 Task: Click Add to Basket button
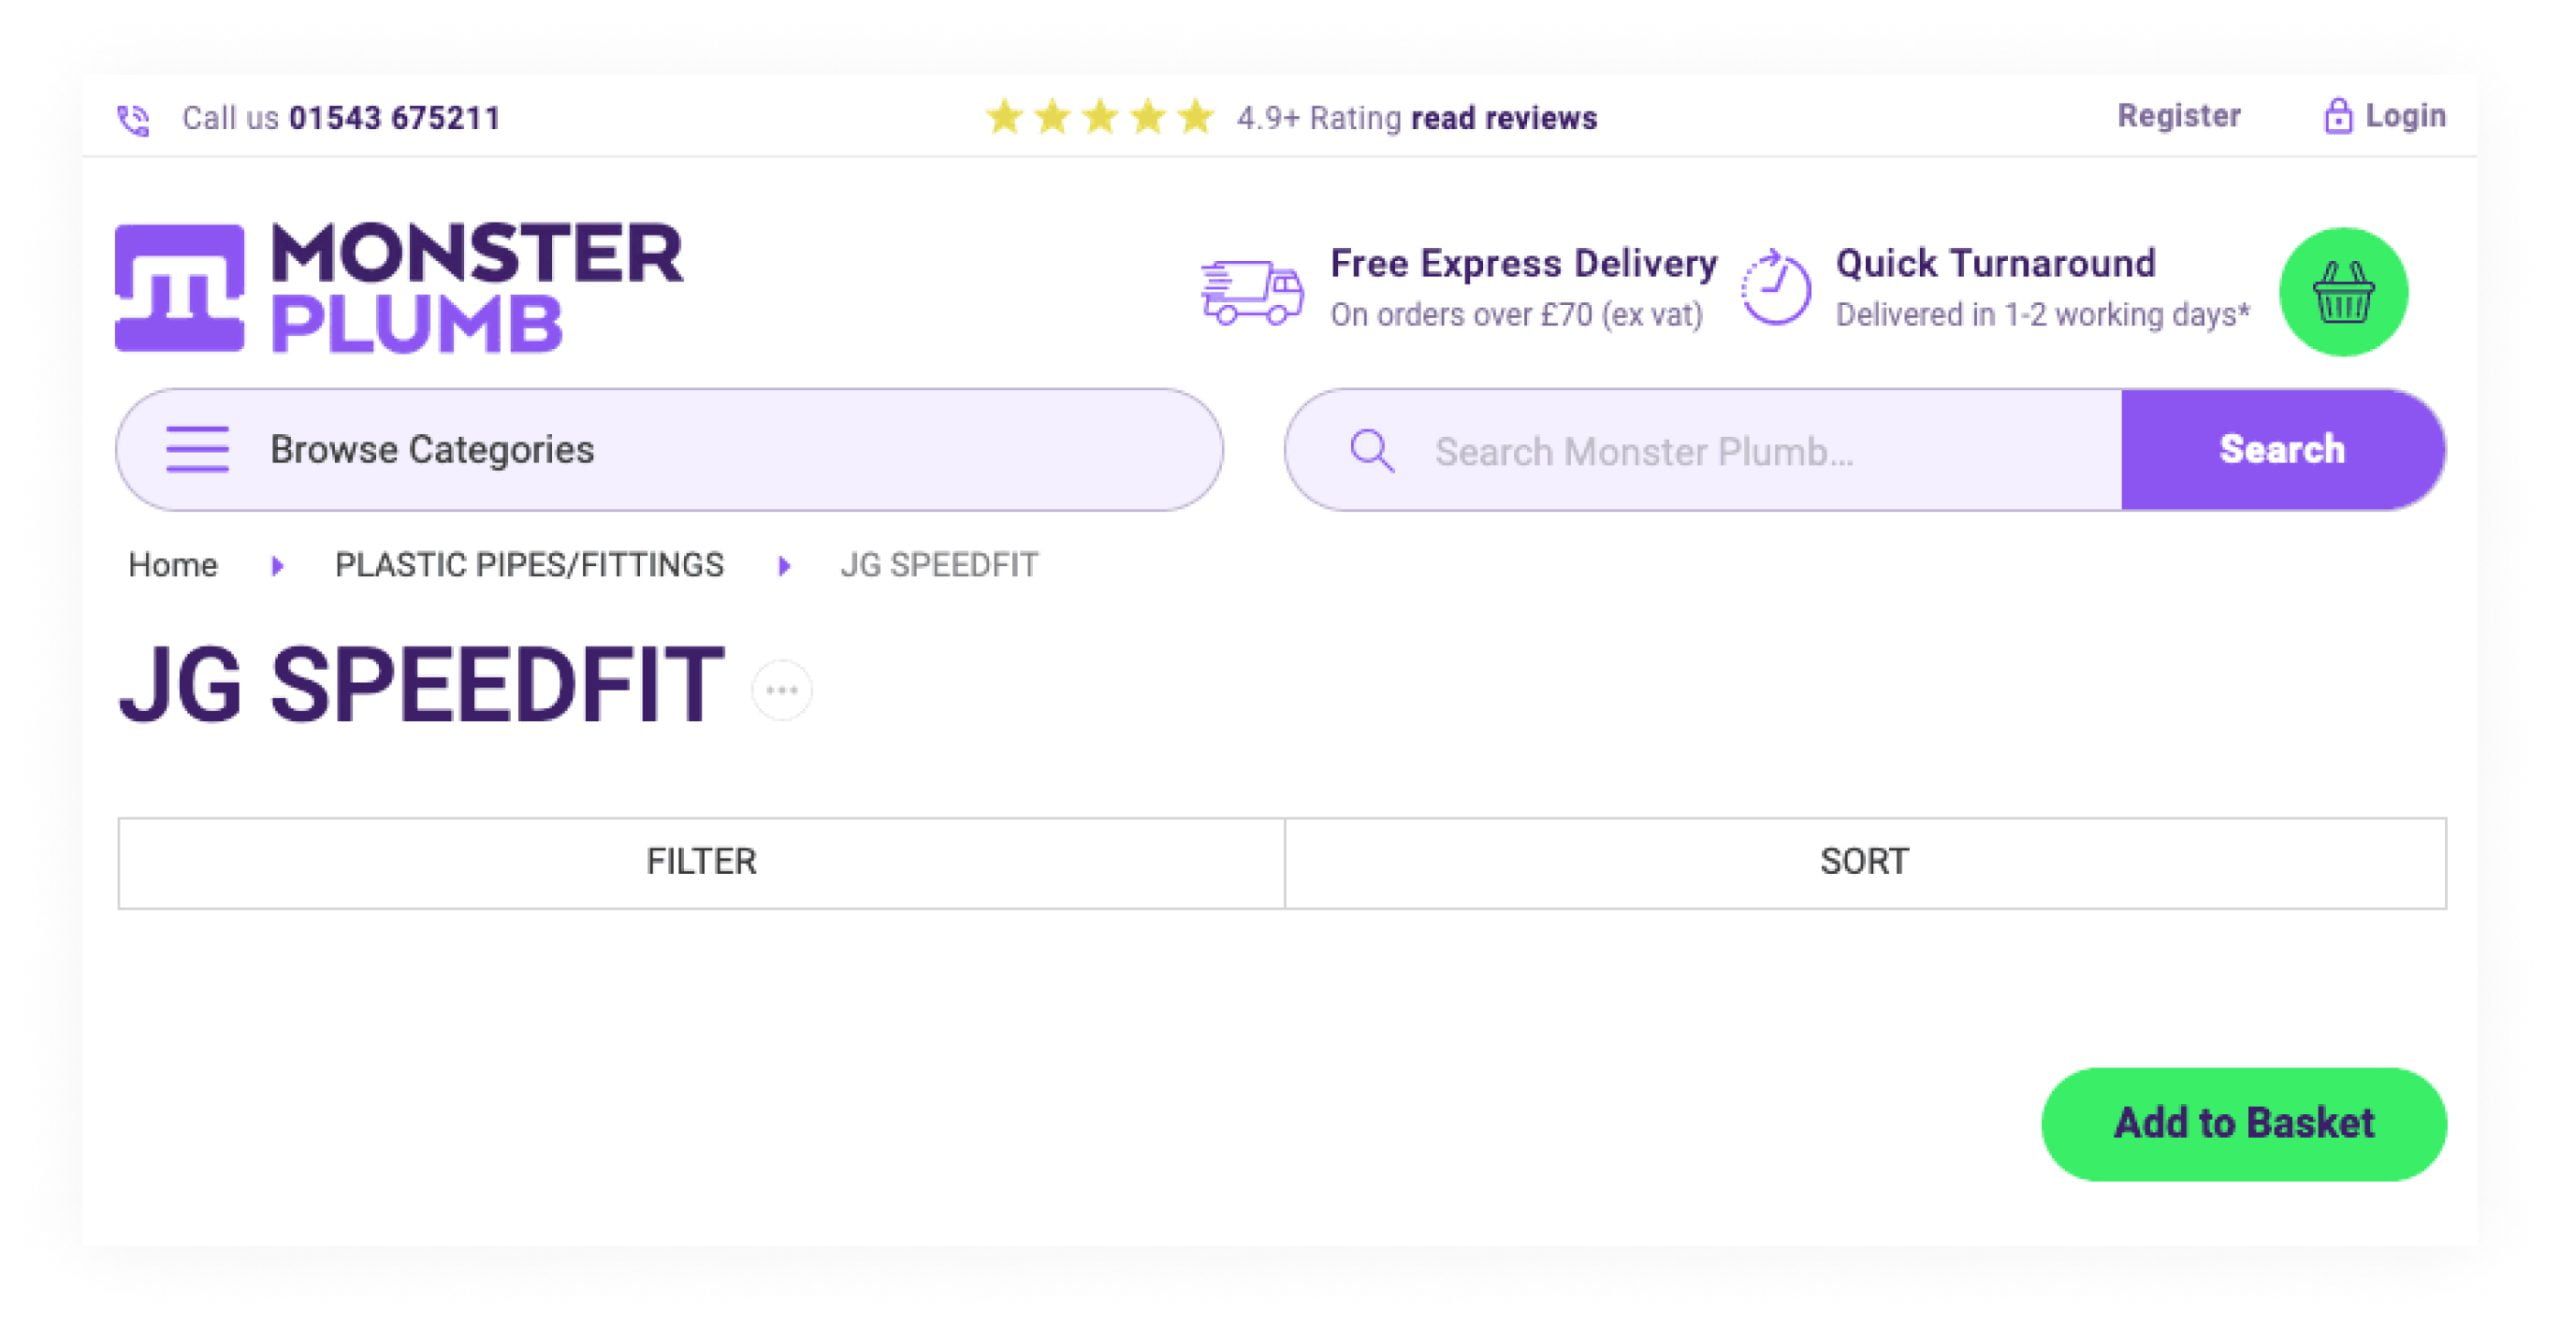2243,1124
